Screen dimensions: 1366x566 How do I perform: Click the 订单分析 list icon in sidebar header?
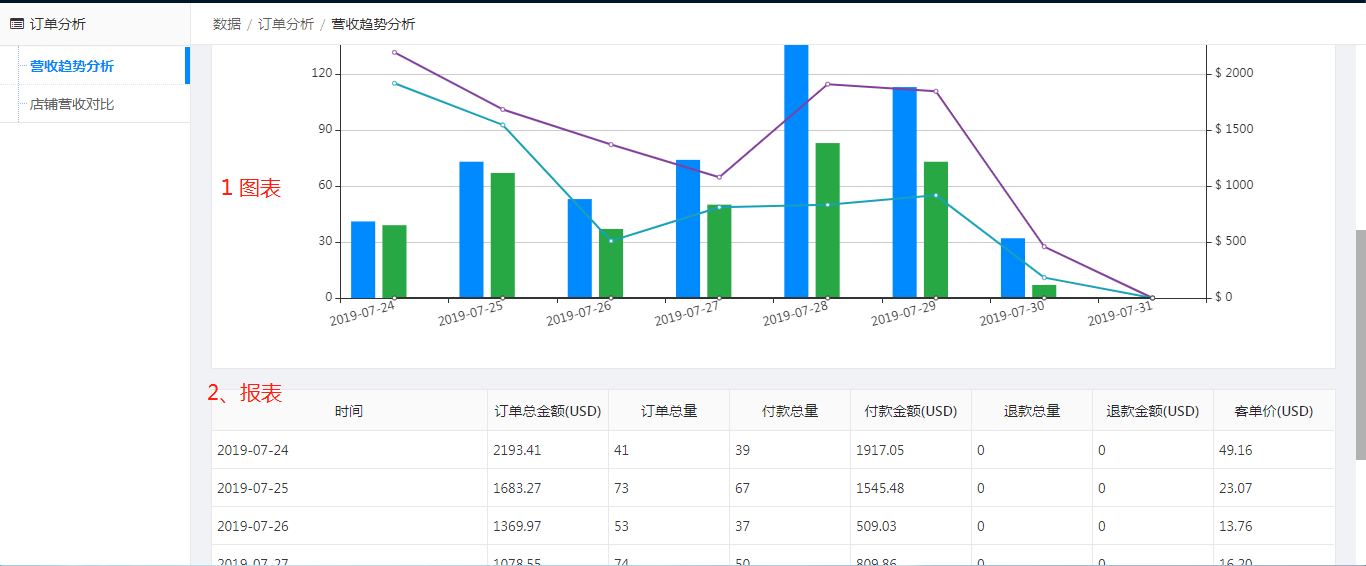17,24
